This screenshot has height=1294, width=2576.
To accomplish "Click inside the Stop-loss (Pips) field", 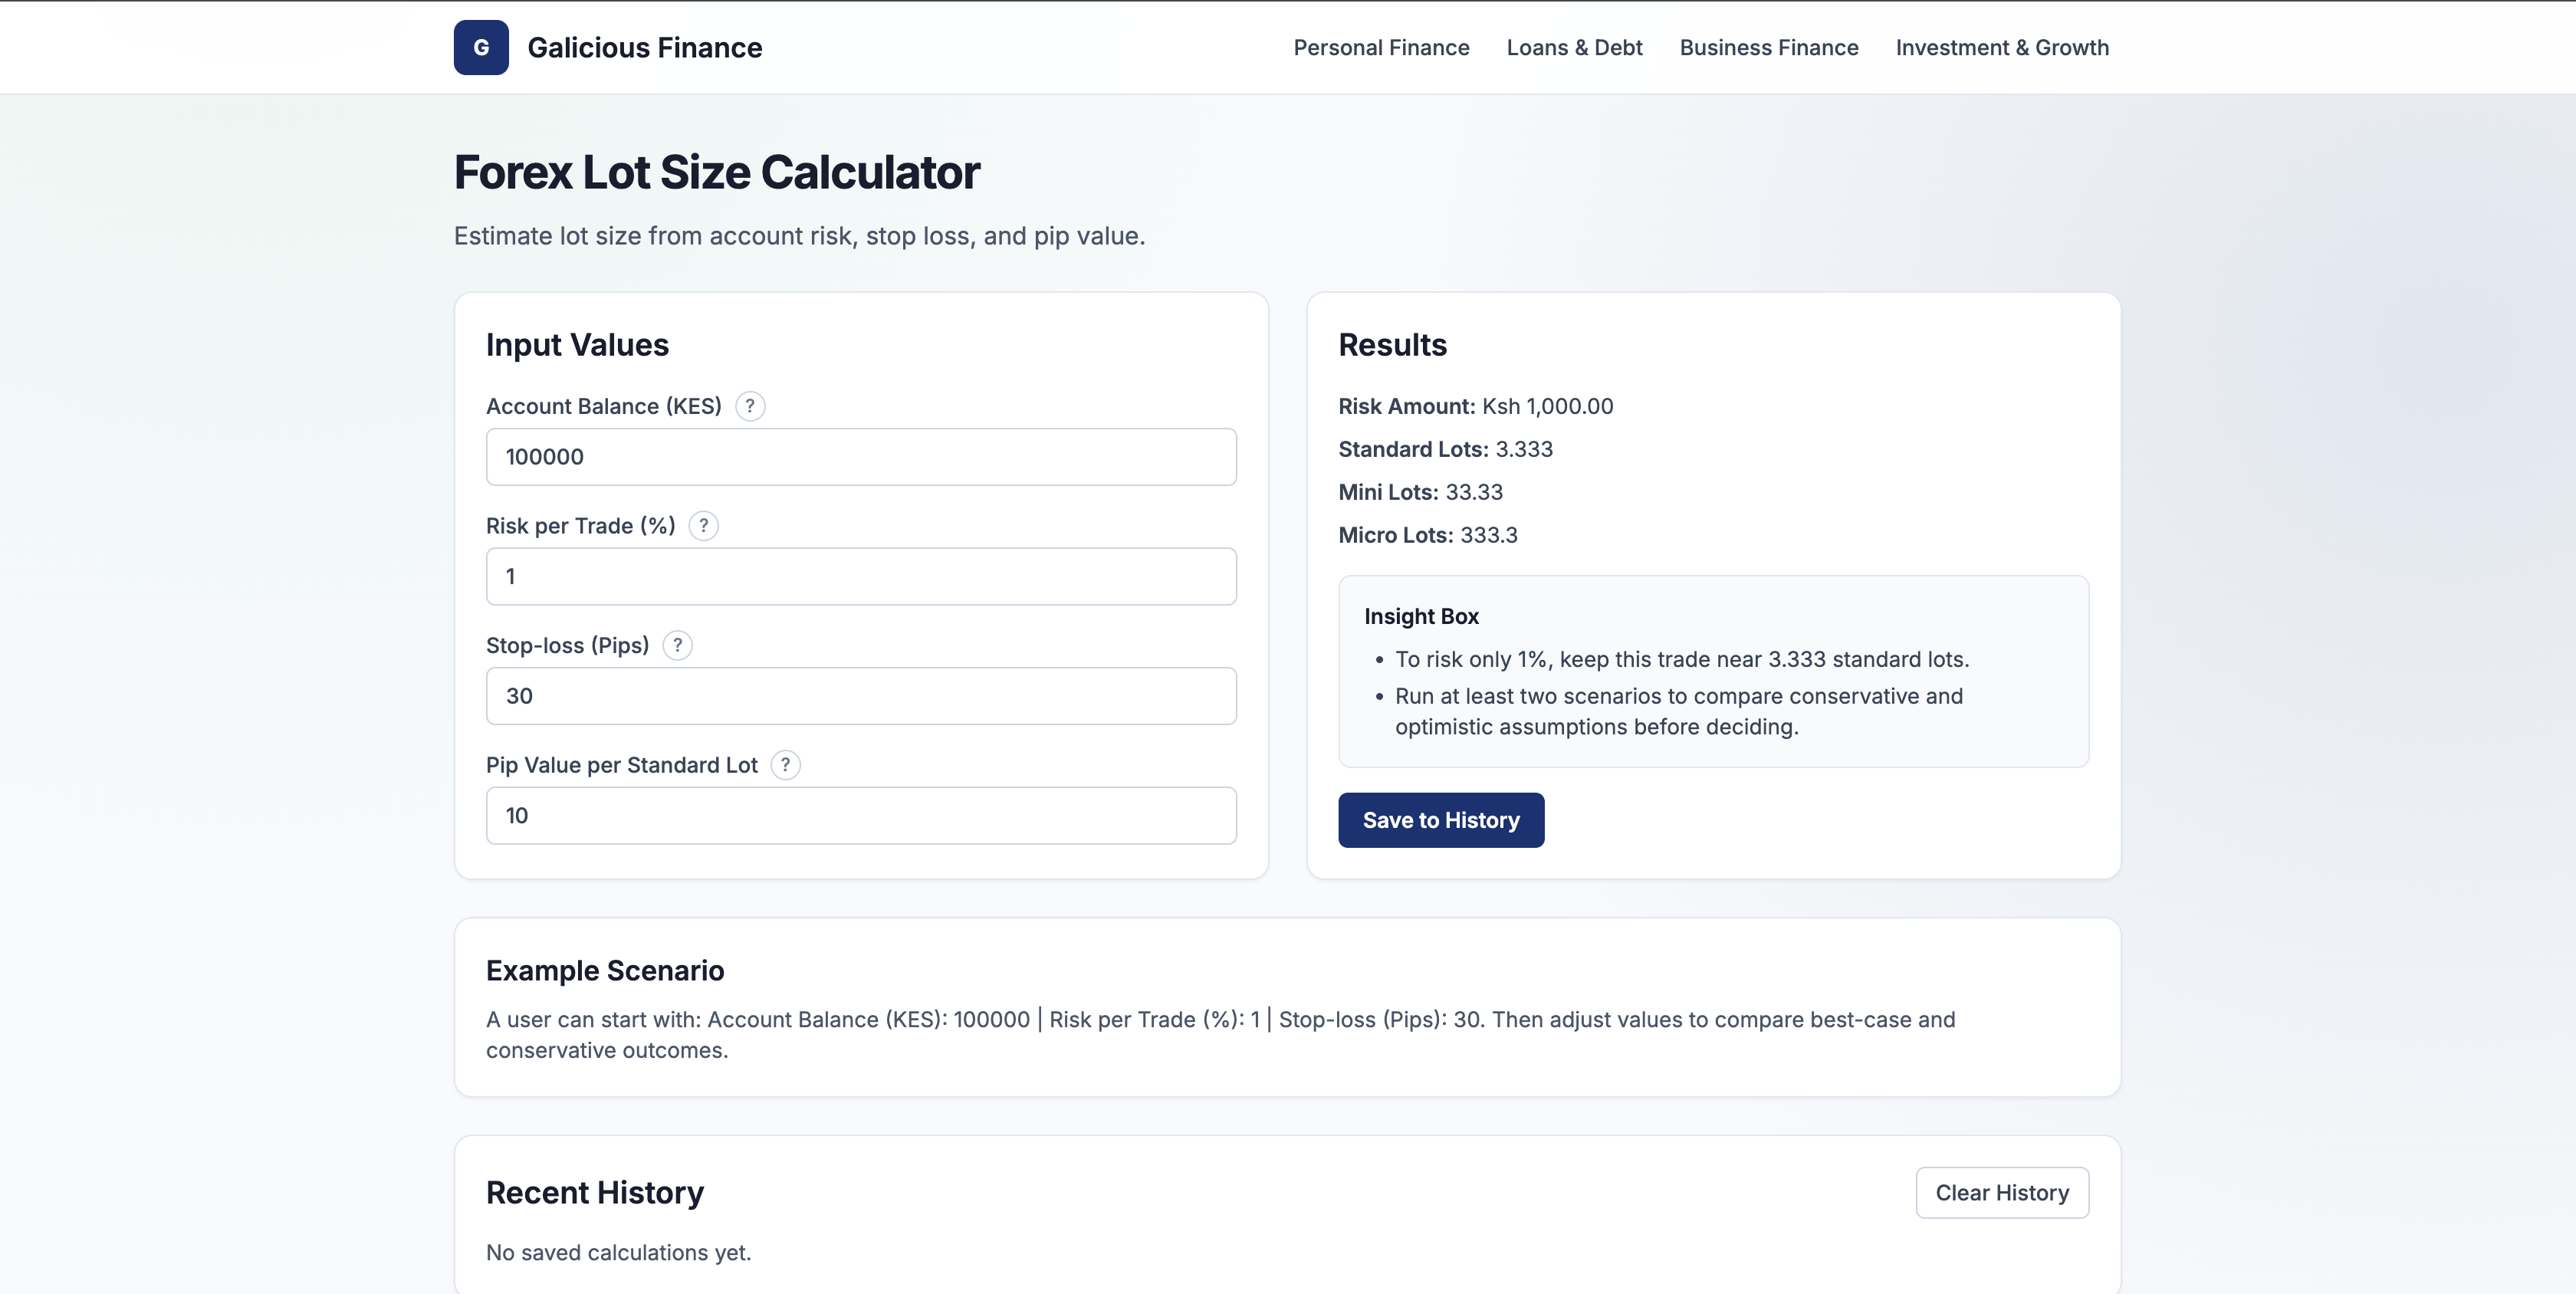I will point(860,695).
